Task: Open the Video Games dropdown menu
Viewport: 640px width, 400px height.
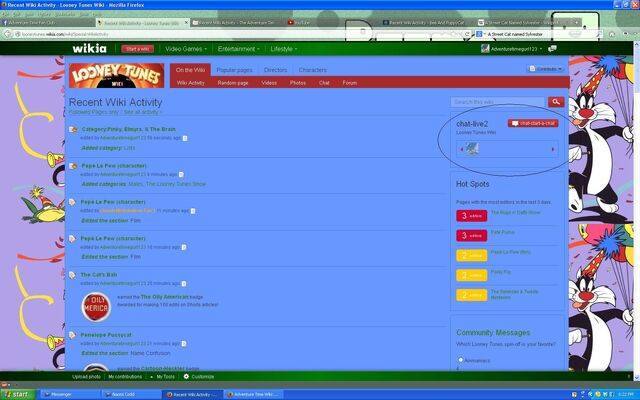Action: 186,49
